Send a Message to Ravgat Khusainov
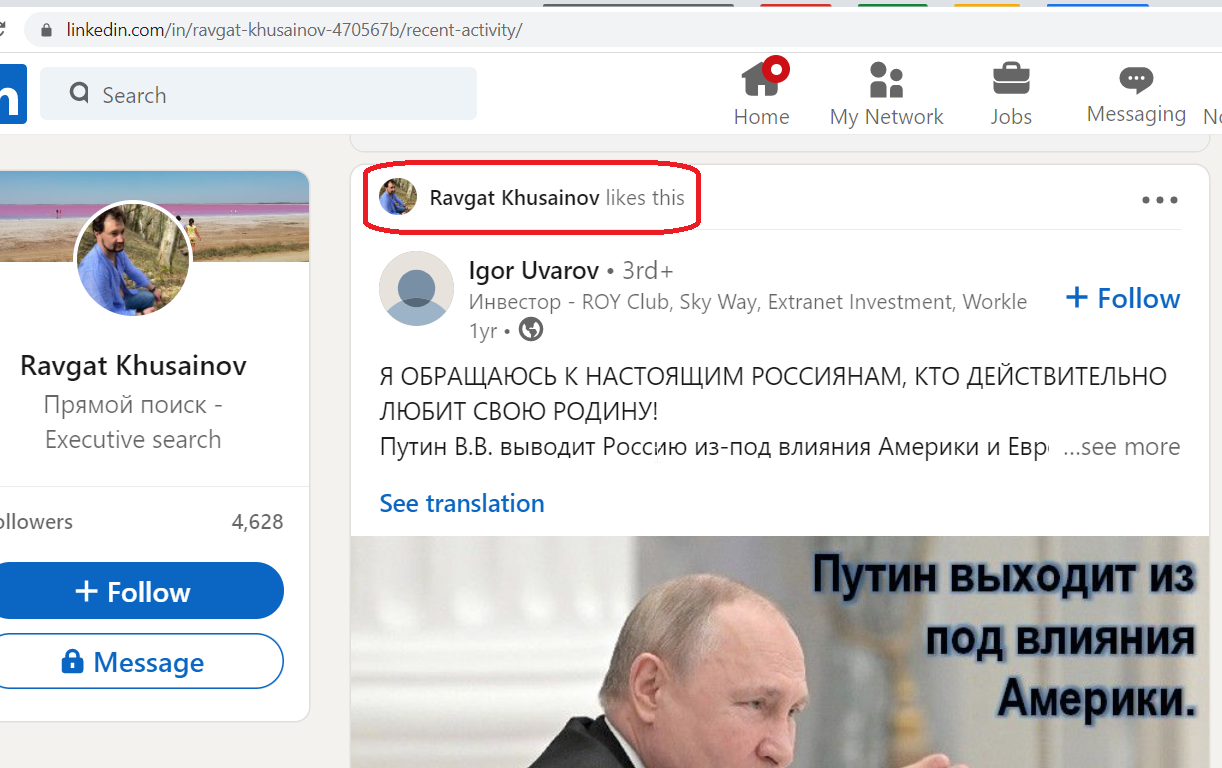The width and height of the screenshot is (1222, 768). [x=133, y=661]
